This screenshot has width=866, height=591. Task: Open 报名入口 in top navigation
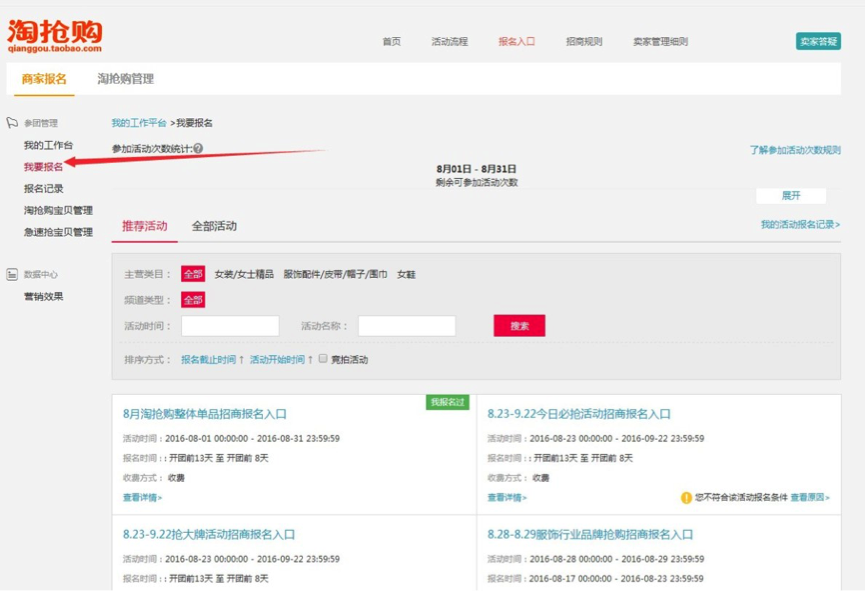516,41
